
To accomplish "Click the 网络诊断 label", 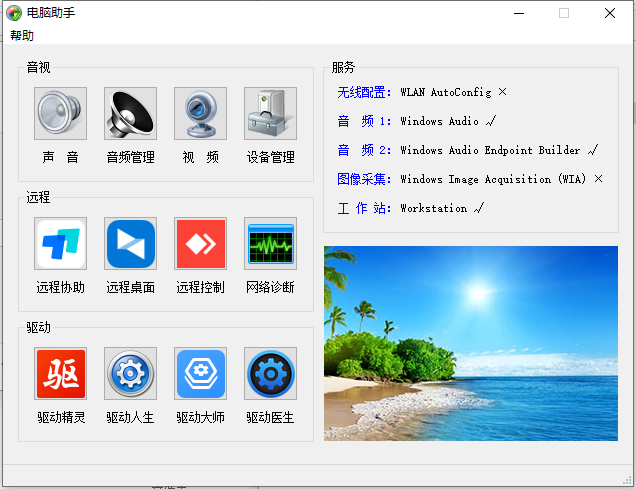I will (270, 287).
